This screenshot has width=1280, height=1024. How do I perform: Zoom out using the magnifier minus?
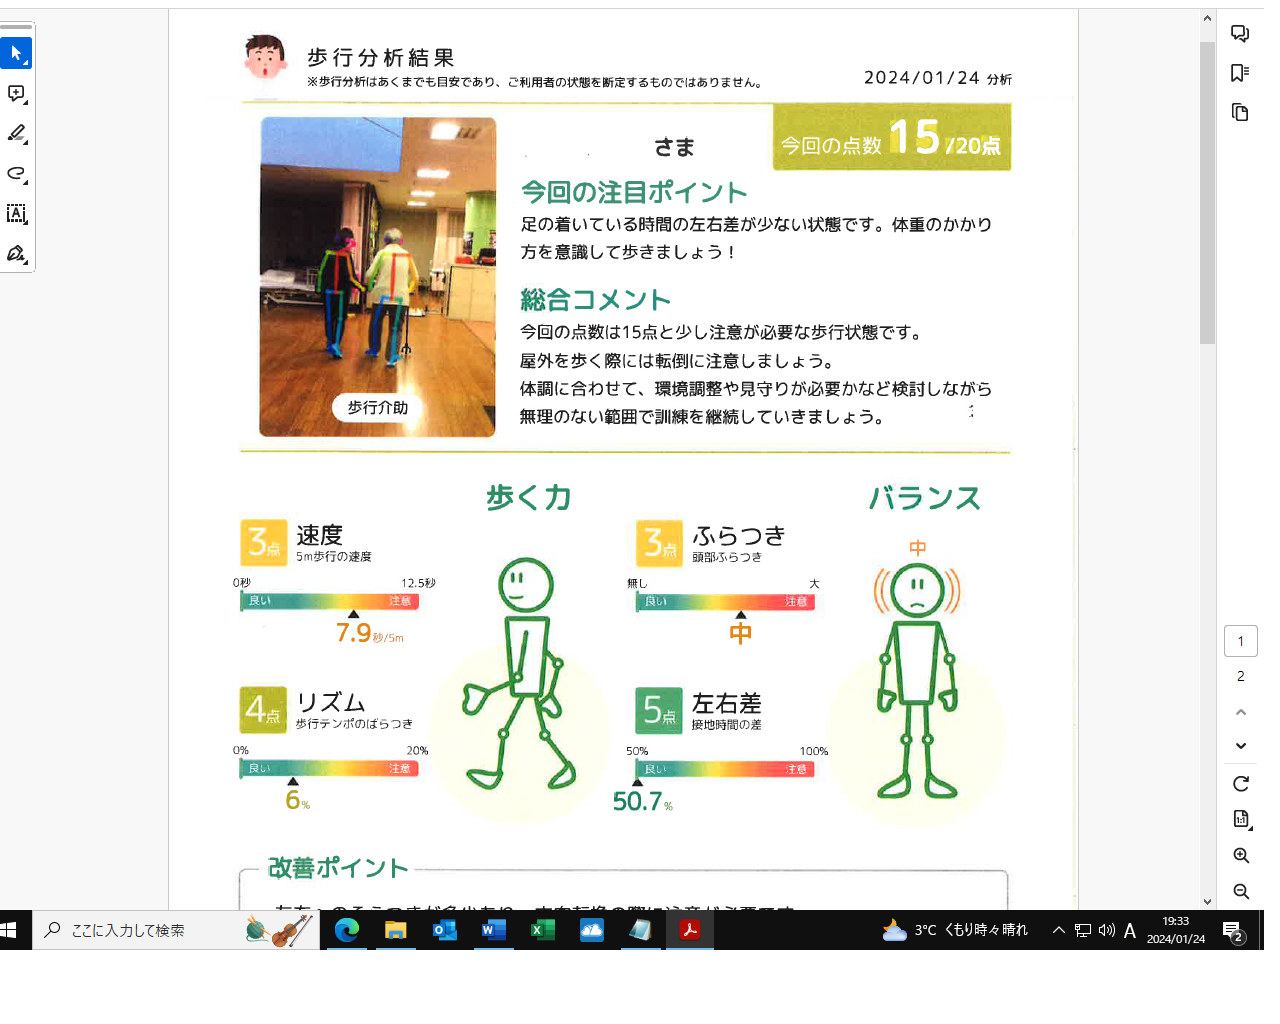pyautogui.click(x=1240, y=891)
